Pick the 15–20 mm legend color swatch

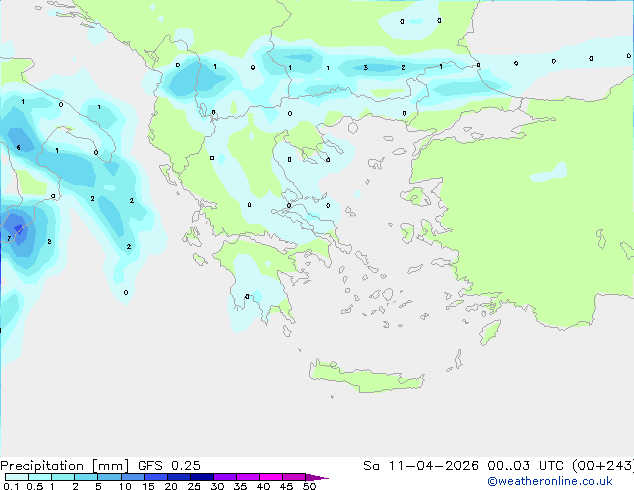[x=156, y=477]
